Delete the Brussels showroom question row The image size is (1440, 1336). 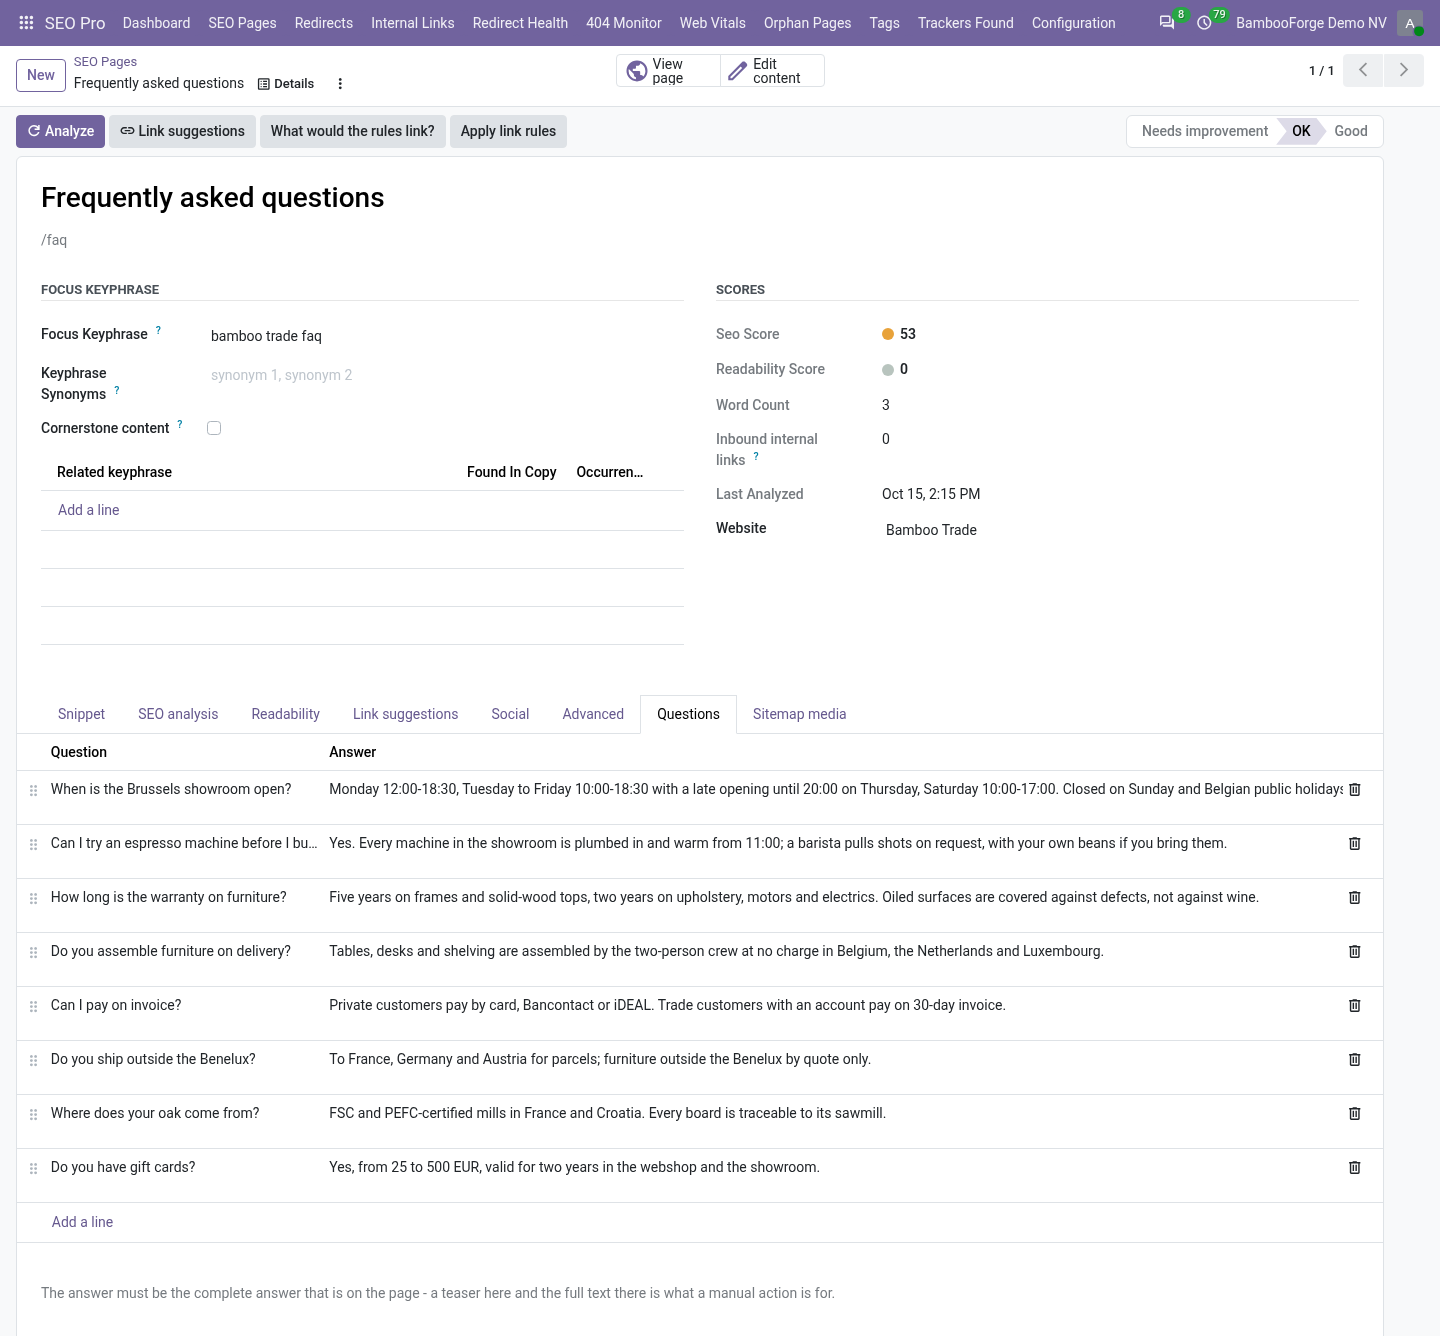pos(1355,789)
